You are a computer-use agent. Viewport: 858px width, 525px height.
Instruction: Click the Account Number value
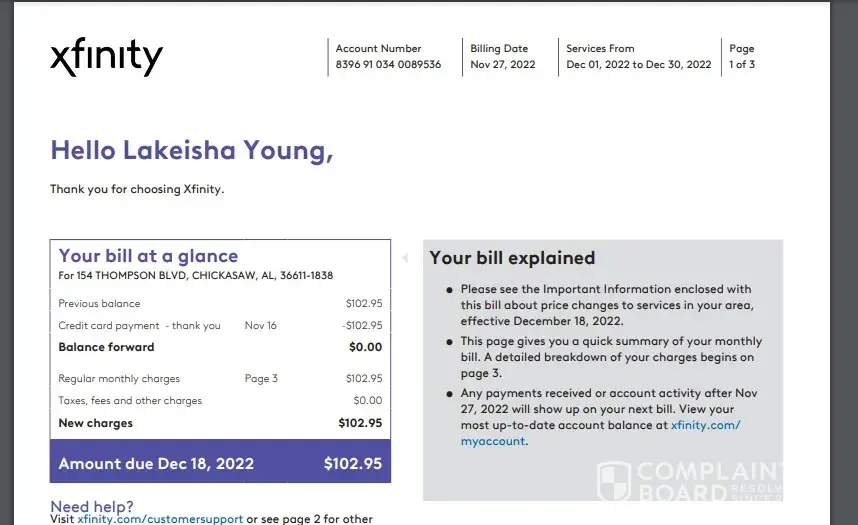tap(388, 65)
